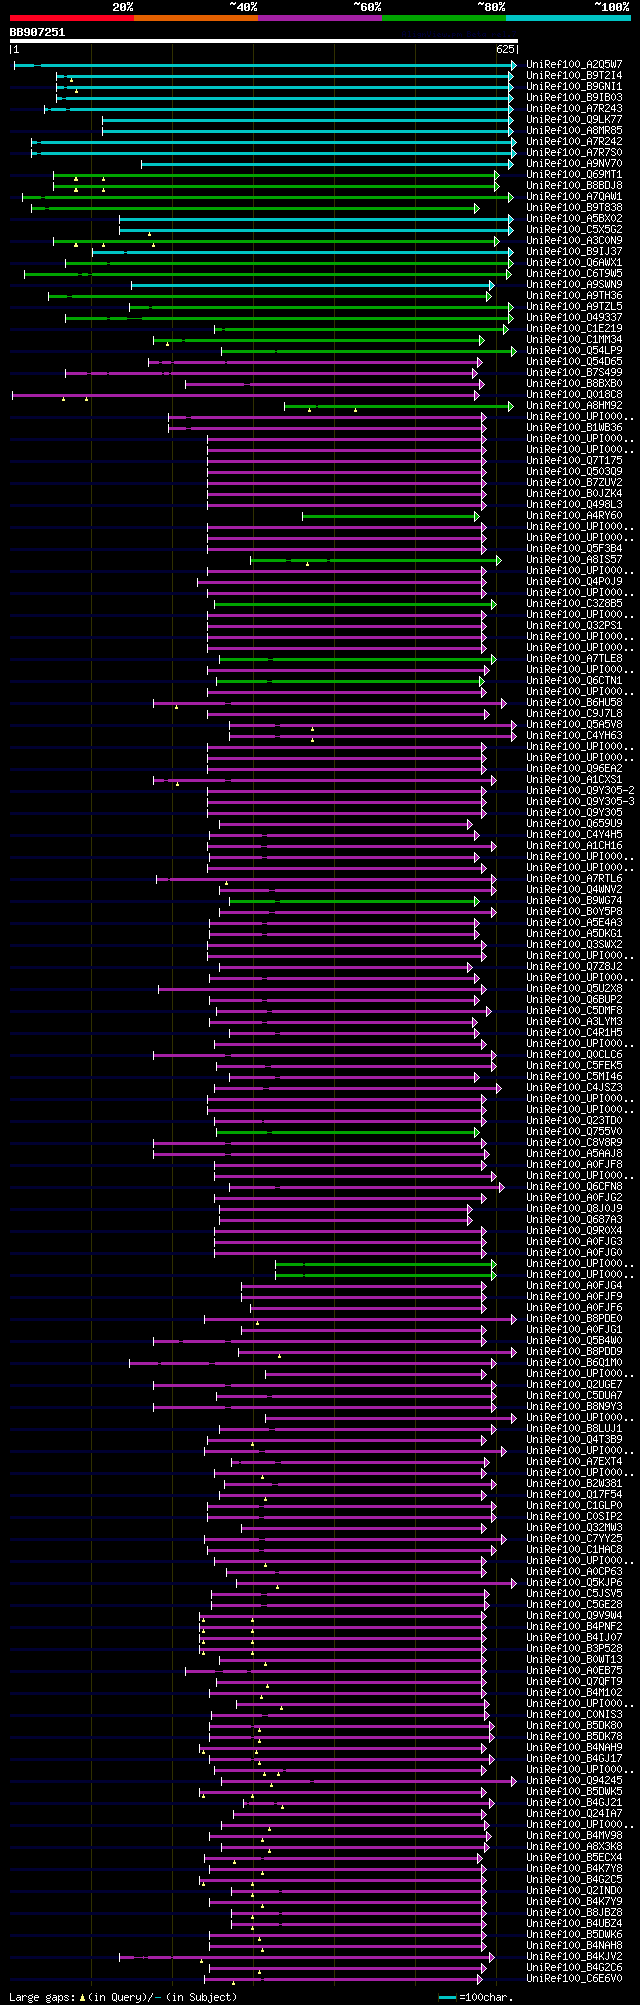
Task: Select the label UniRef100_B9T838
Action: point(574,208)
